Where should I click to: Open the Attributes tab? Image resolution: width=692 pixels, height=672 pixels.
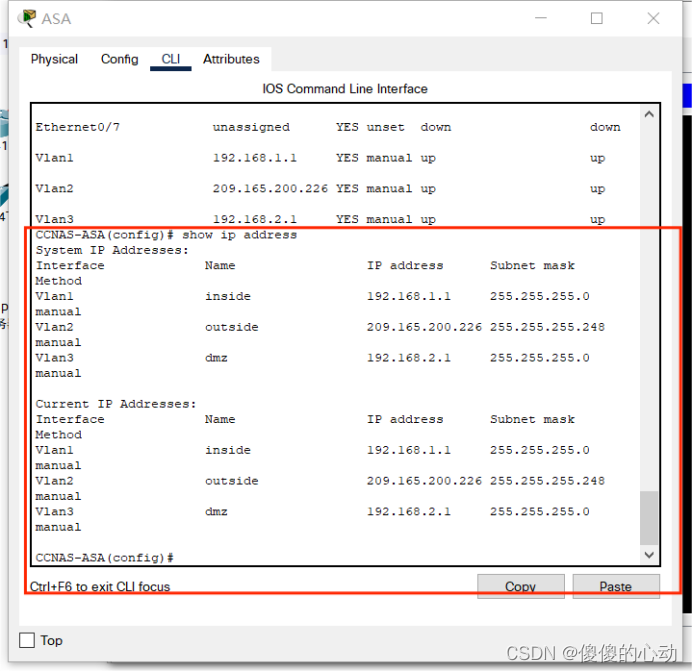pyautogui.click(x=231, y=59)
